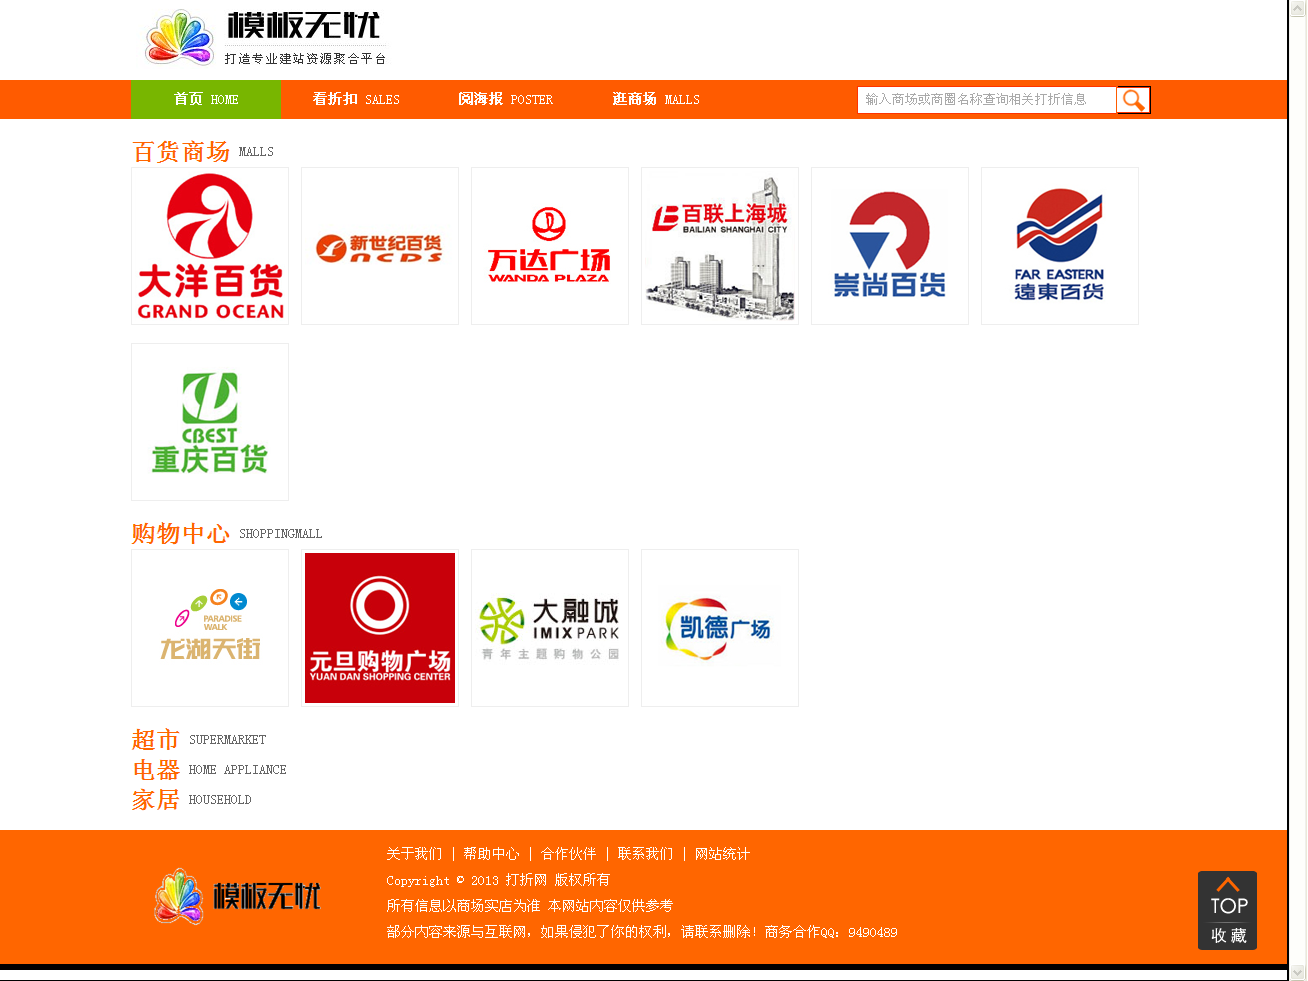Screen dimensions: 1308x981
Task: Click the Bailian Shanghai City thumbnail
Action: (720, 246)
